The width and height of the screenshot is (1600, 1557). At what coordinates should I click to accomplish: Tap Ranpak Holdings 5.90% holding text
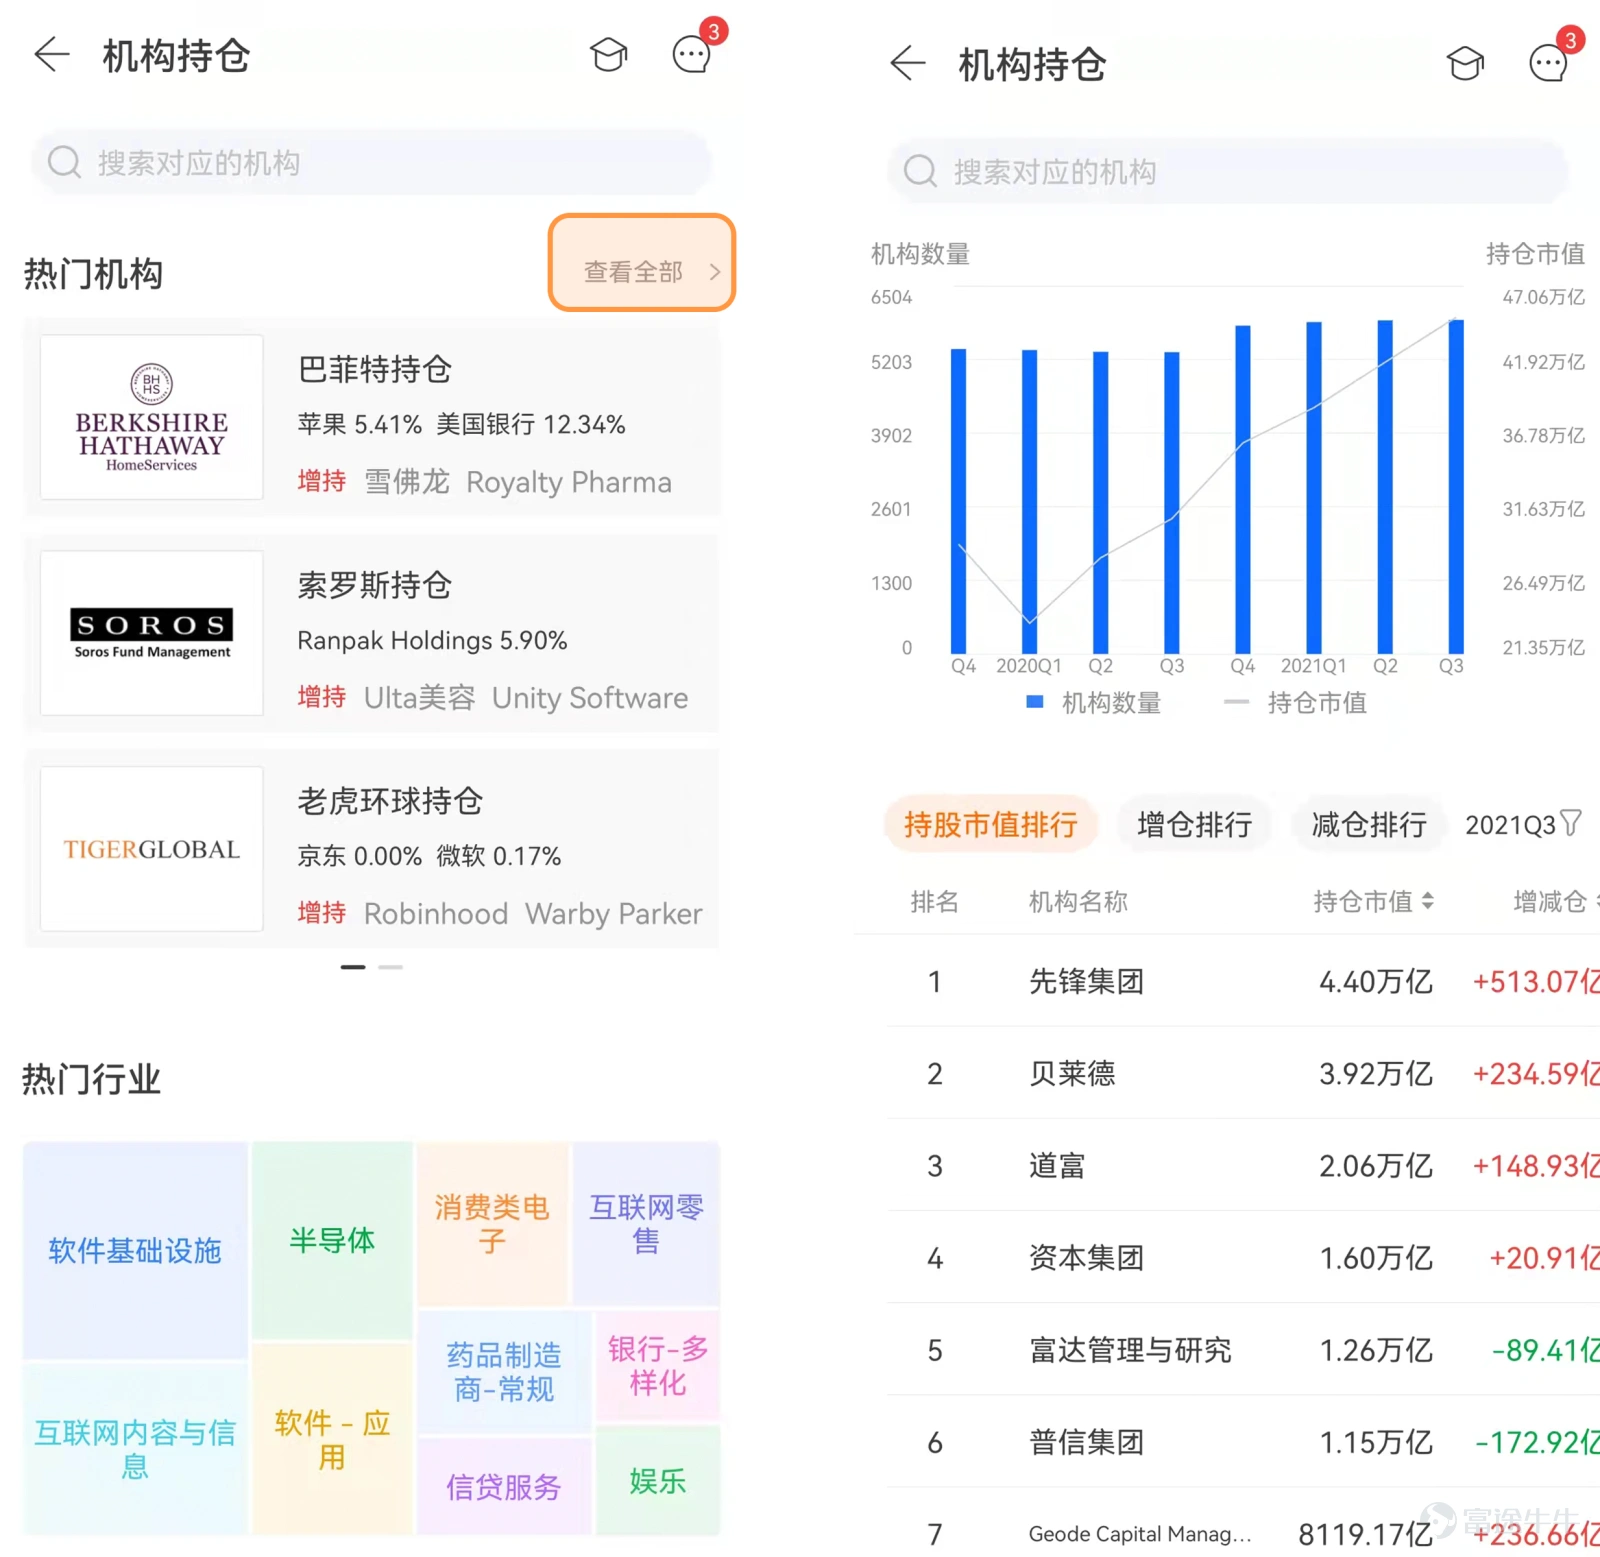pos(432,640)
